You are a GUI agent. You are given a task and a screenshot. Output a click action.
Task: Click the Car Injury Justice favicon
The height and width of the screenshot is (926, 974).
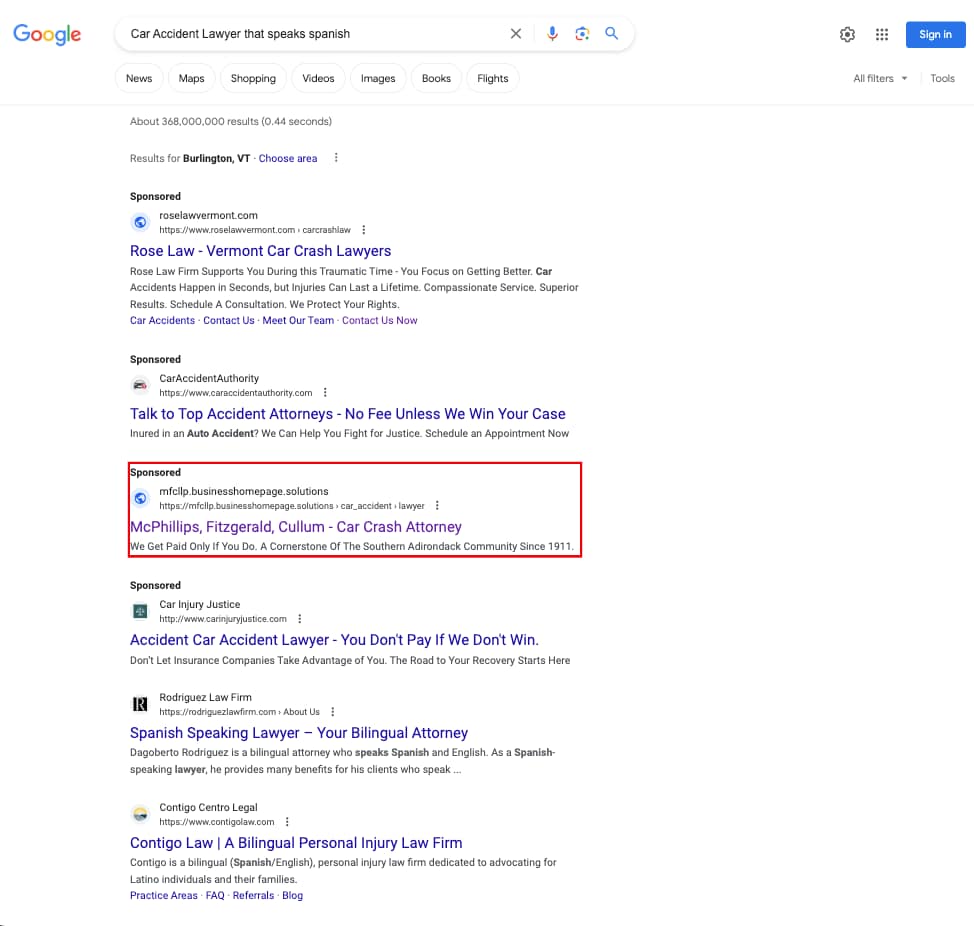pos(140,611)
